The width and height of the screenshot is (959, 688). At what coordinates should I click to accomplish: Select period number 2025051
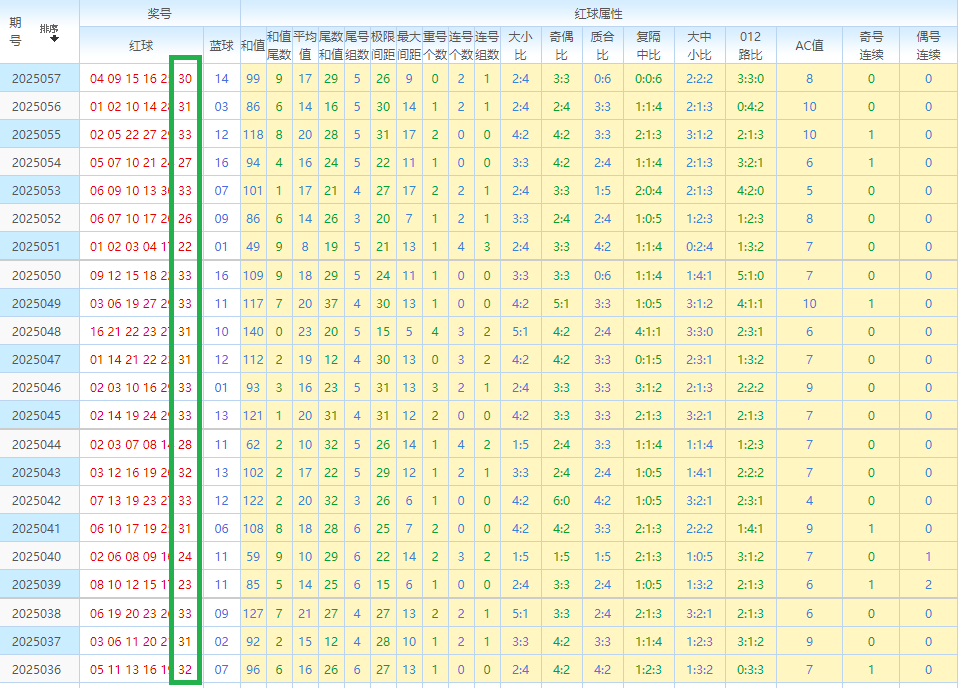(37, 246)
